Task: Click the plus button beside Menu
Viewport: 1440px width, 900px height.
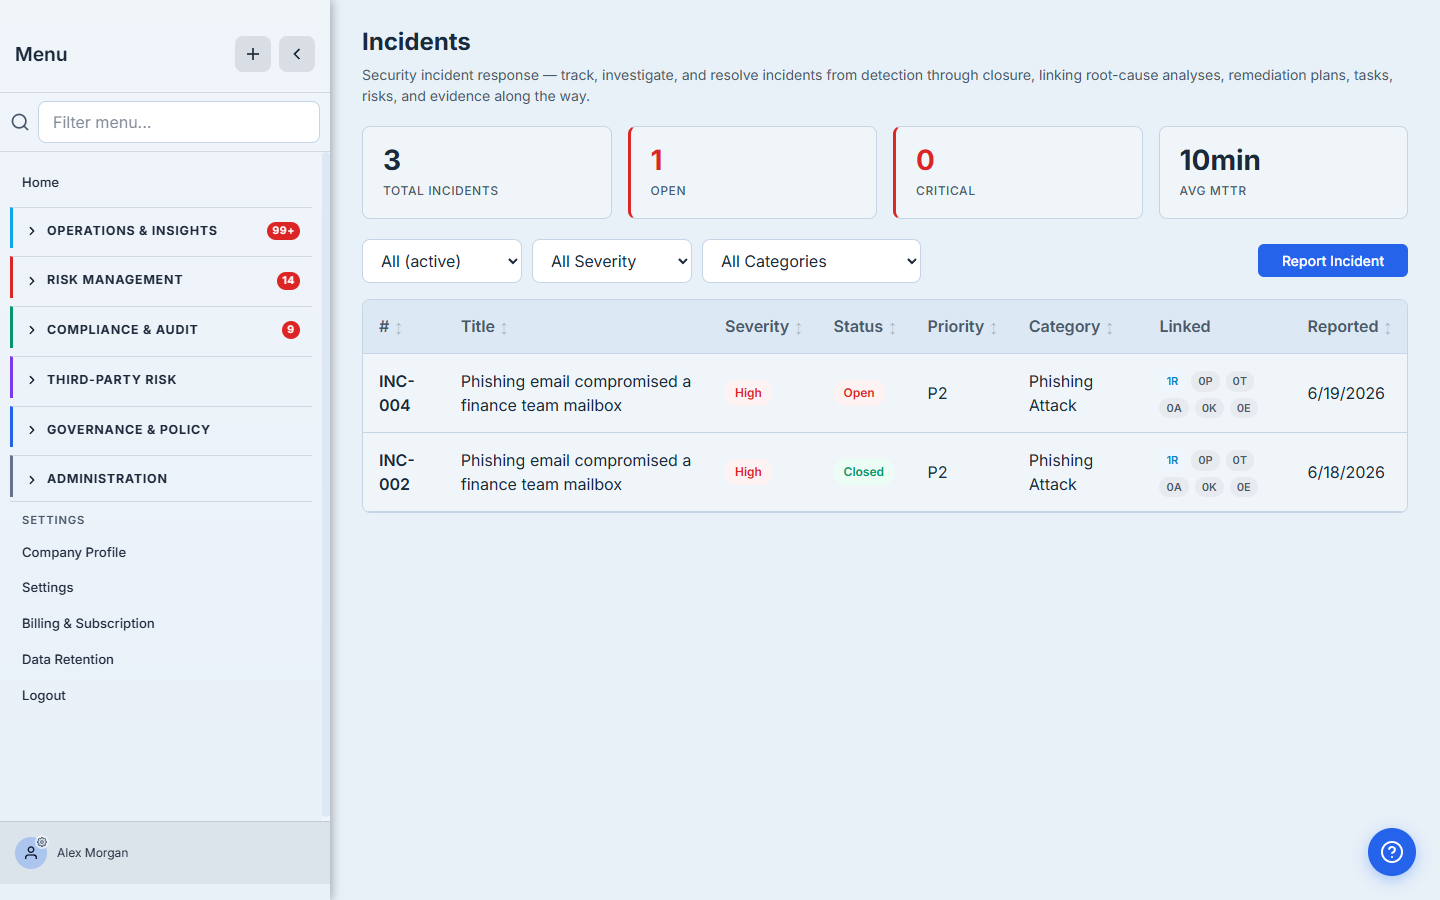Action: pyautogui.click(x=253, y=54)
